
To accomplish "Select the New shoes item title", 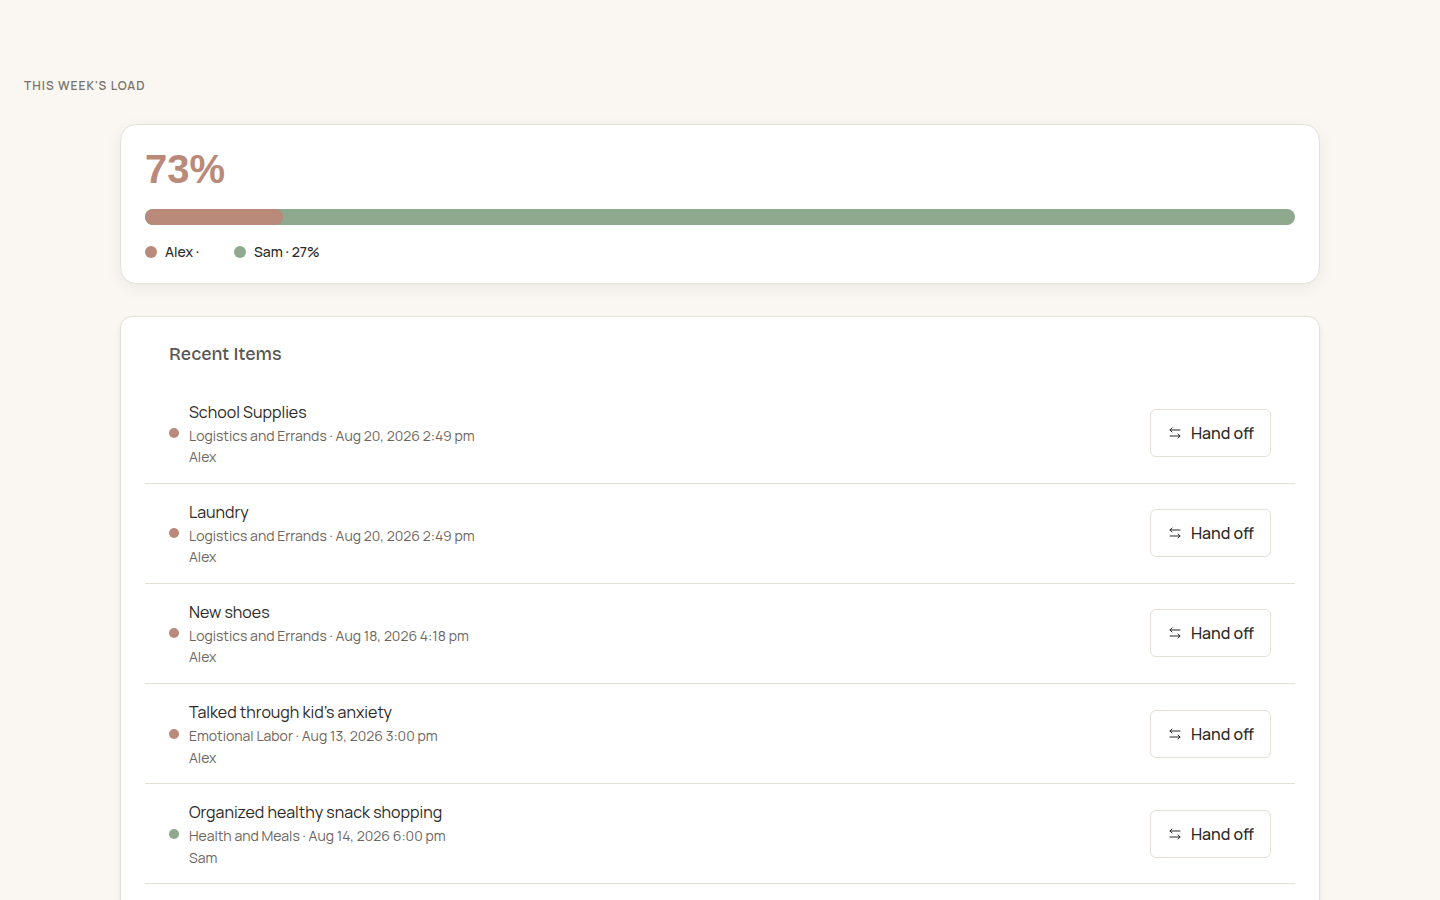I will [x=229, y=612].
